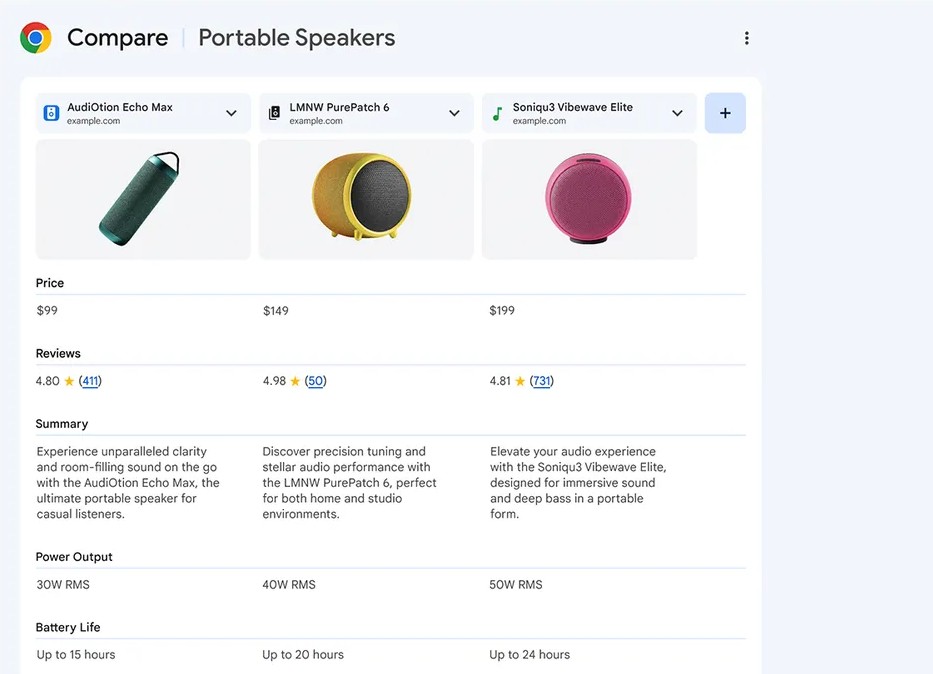933x674 pixels.
Task: Click the Compare heading label
Action: (x=117, y=38)
